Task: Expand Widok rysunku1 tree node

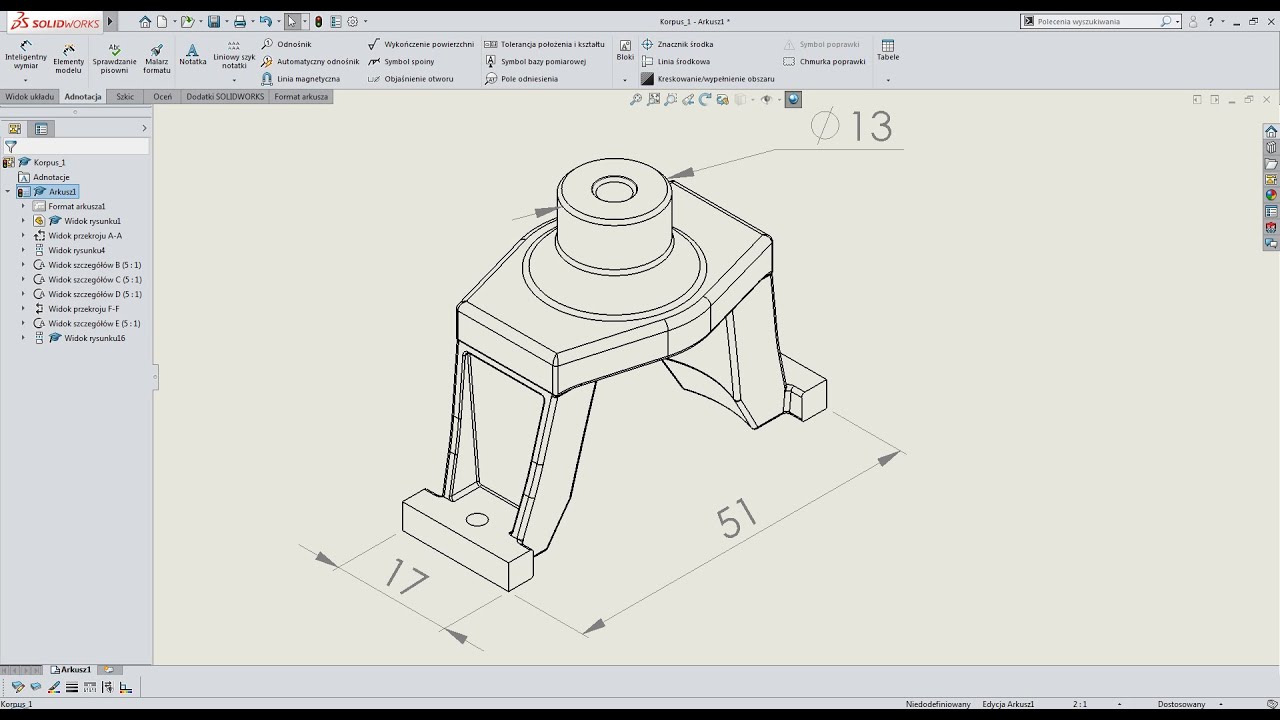Action: [x=23, y=221]
